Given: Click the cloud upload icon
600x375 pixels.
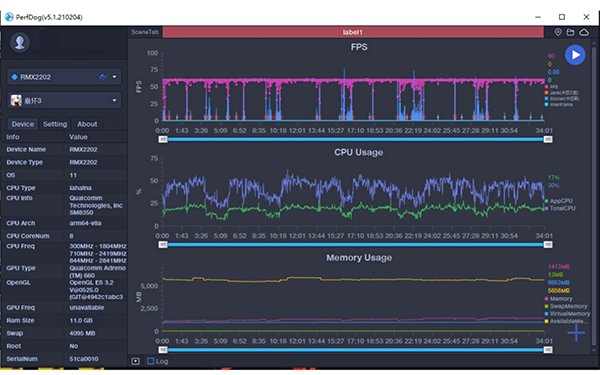Looking at the screenshot, I should 584,32.
